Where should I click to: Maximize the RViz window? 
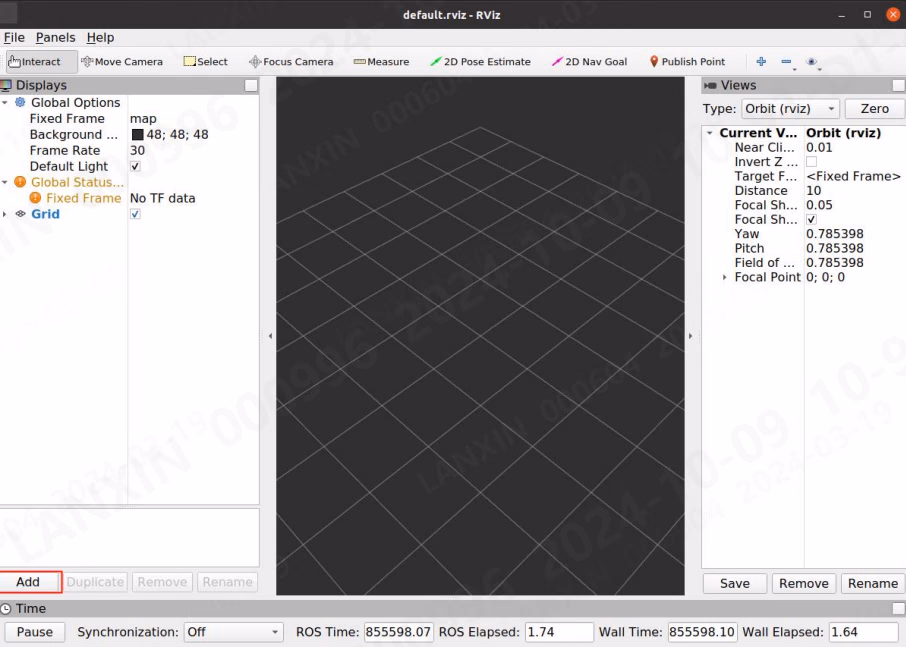tap(867, 14)
